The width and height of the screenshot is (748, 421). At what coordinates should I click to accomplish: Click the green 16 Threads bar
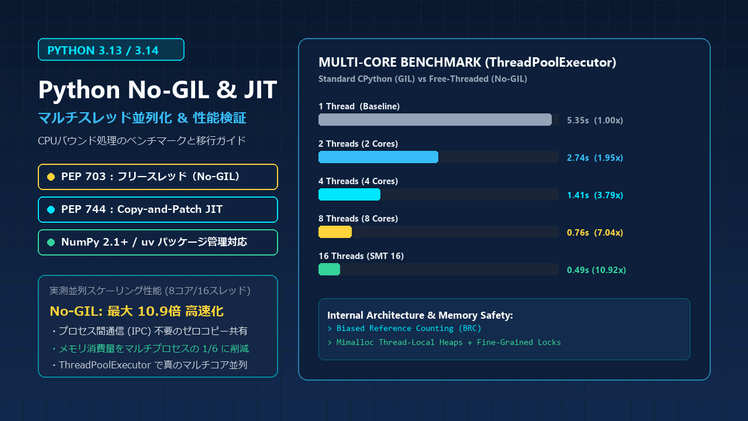tap(329, 269)
